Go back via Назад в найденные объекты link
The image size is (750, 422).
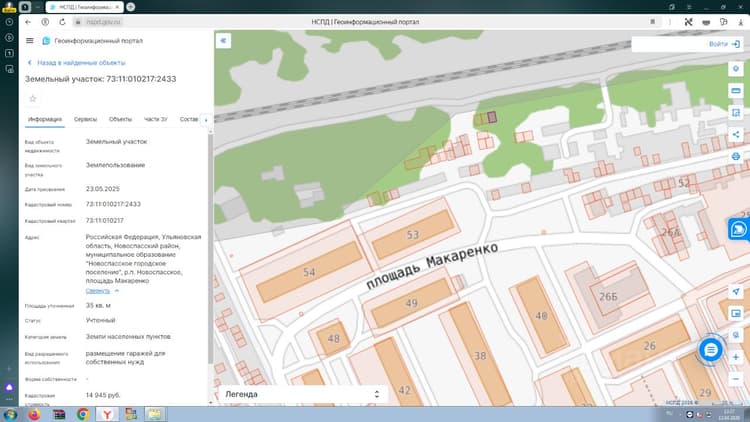77,63
